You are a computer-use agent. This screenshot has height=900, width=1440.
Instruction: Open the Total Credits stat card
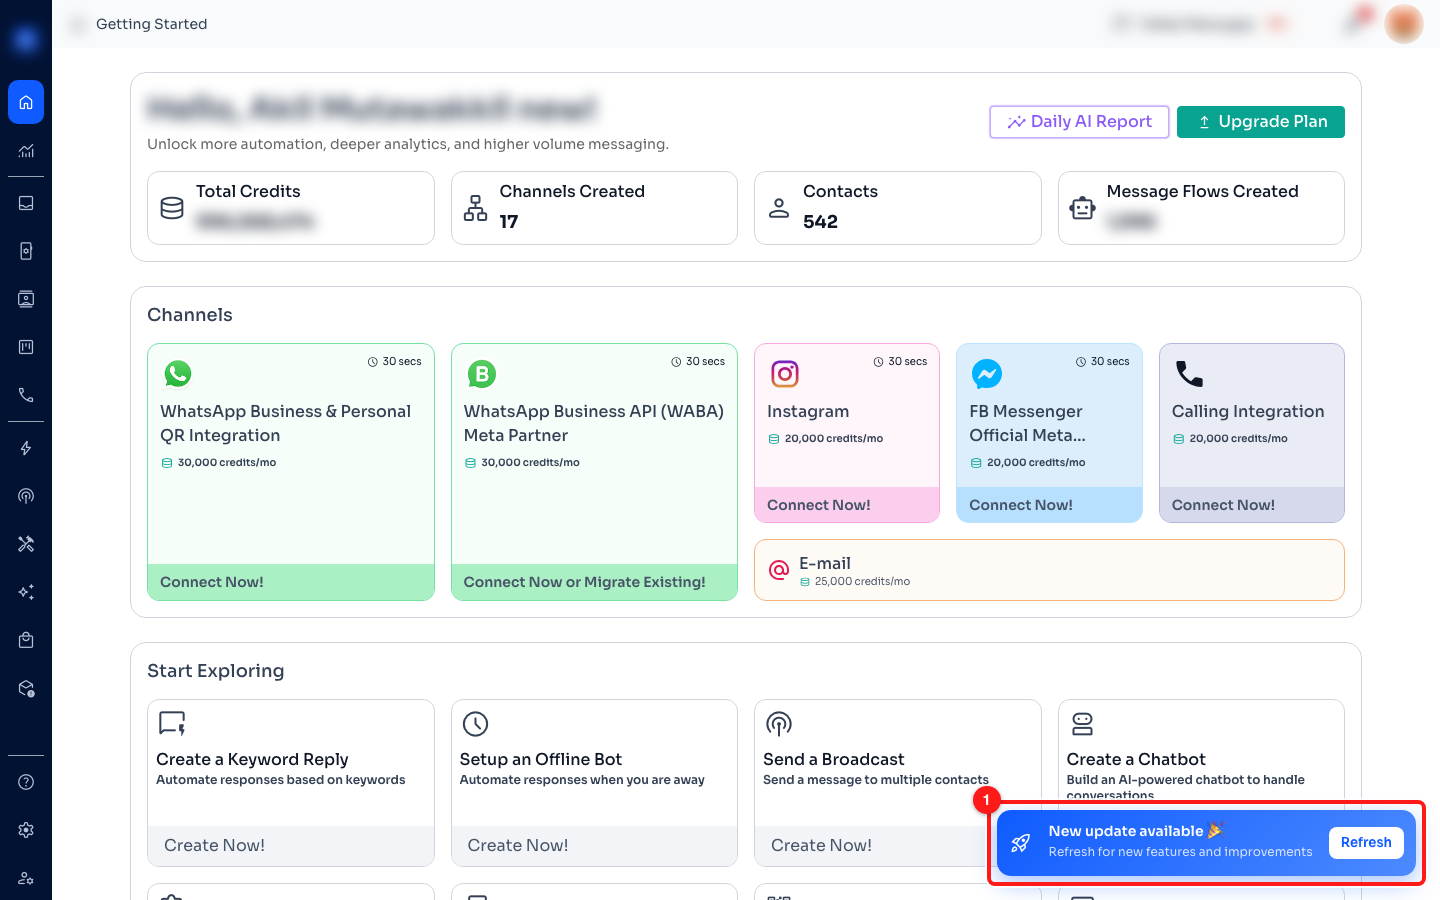(x=291, y=208)
